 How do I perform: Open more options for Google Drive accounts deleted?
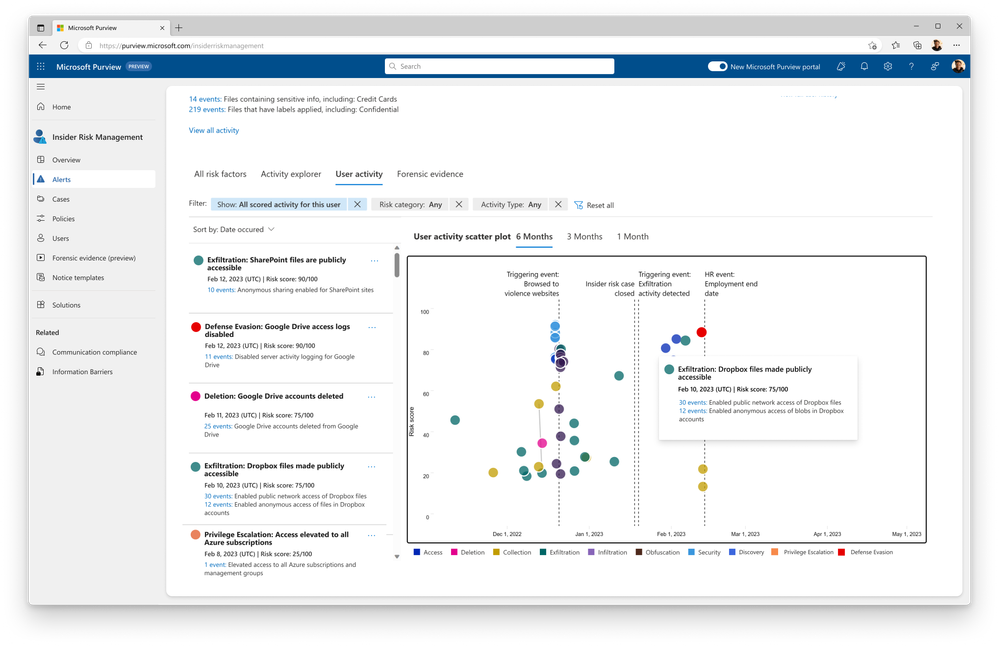[x=371, y=397]
